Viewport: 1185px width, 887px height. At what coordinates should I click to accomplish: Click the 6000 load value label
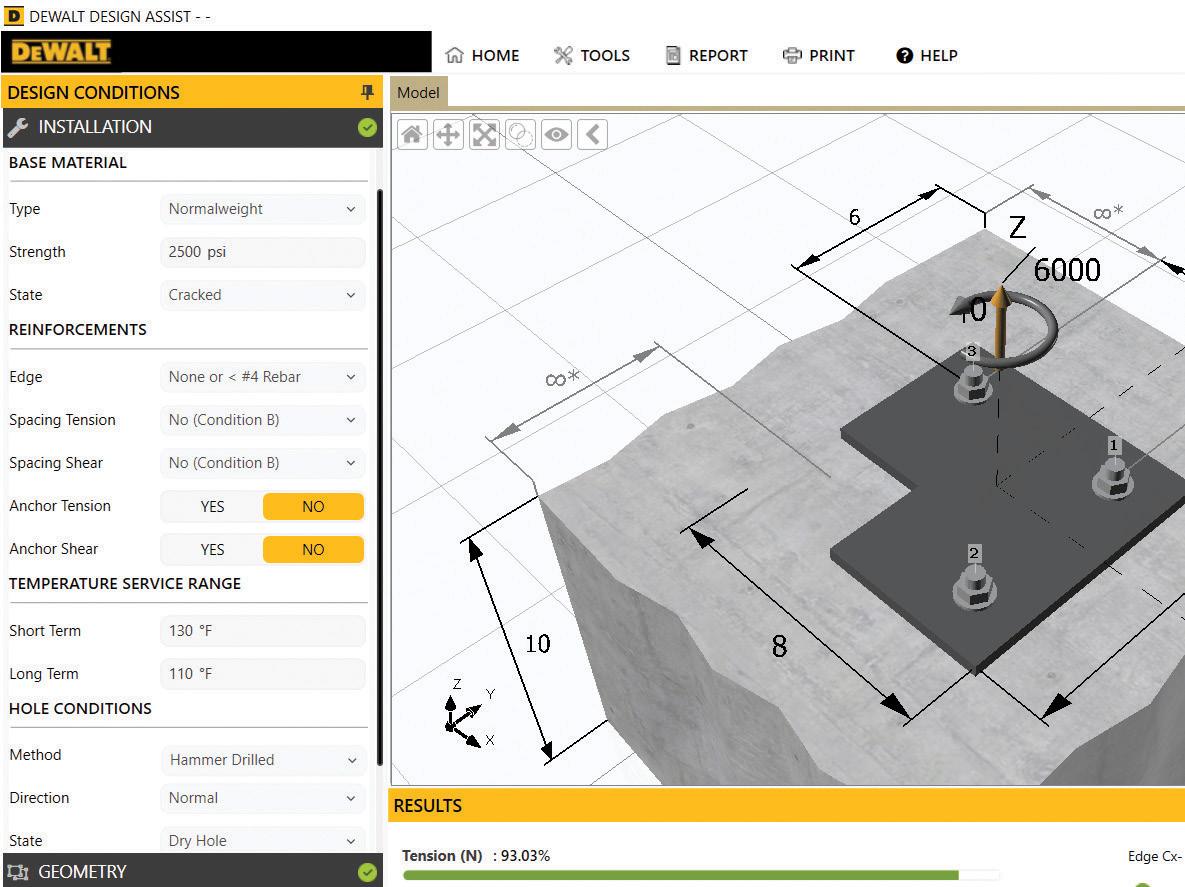[1066, 270]
